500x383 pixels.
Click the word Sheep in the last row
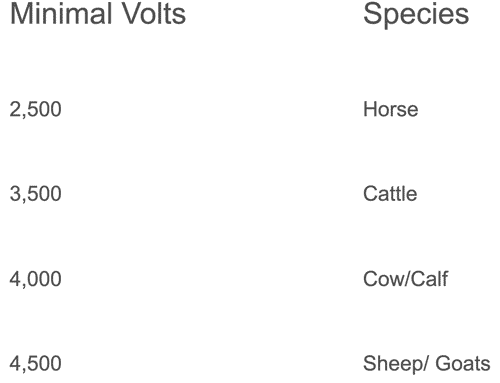click(392, 364)
